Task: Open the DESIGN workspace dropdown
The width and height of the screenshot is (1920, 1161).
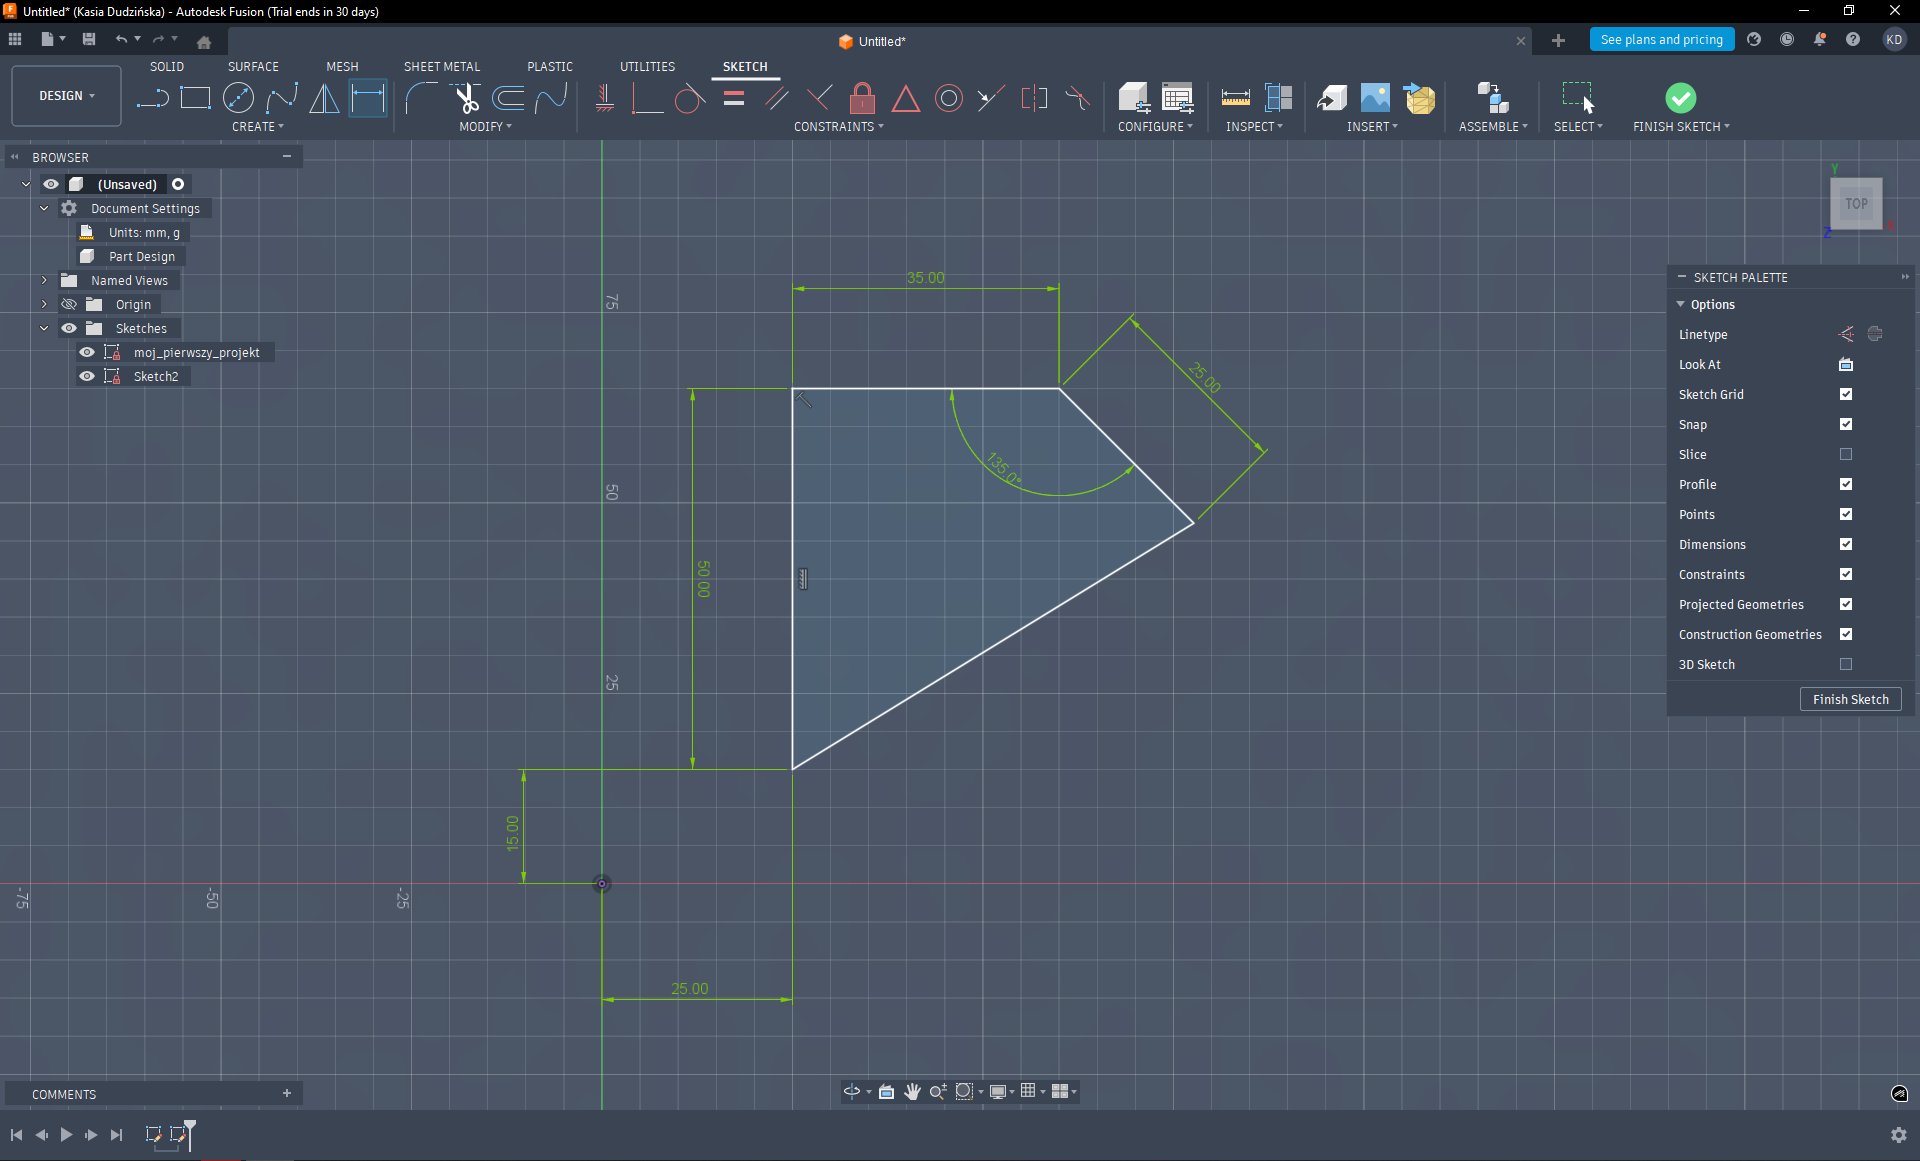Action: tap(66, 96)
